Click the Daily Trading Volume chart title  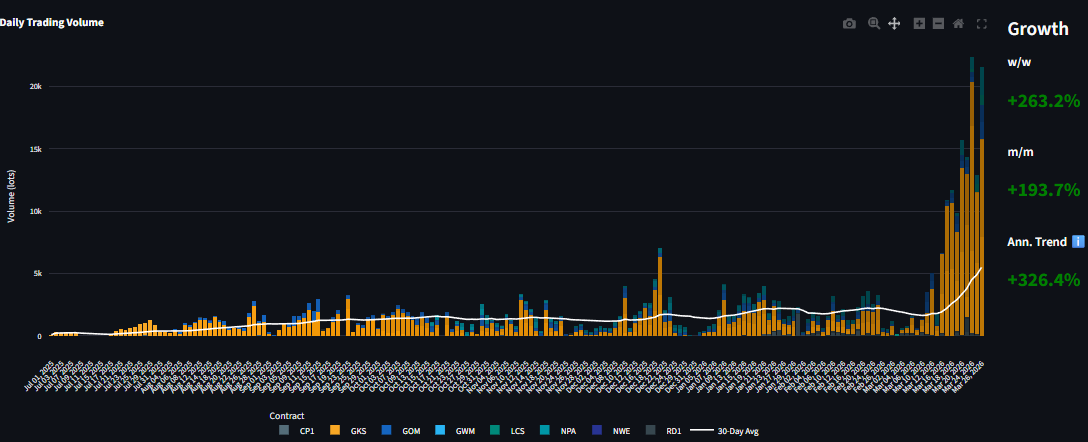click(51, 22)
